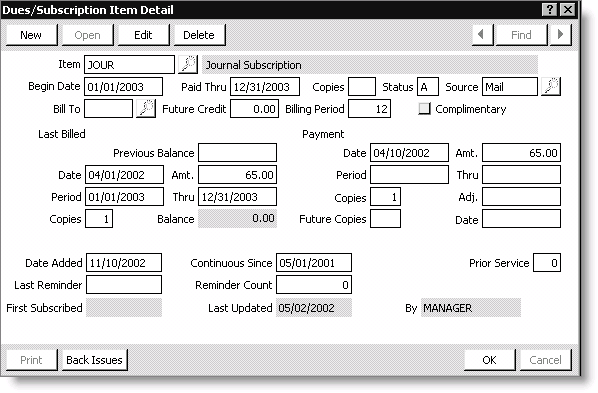This screenshot has height=393, width=598.
Task: Select the Date Added field
Action: coord(124,263)
